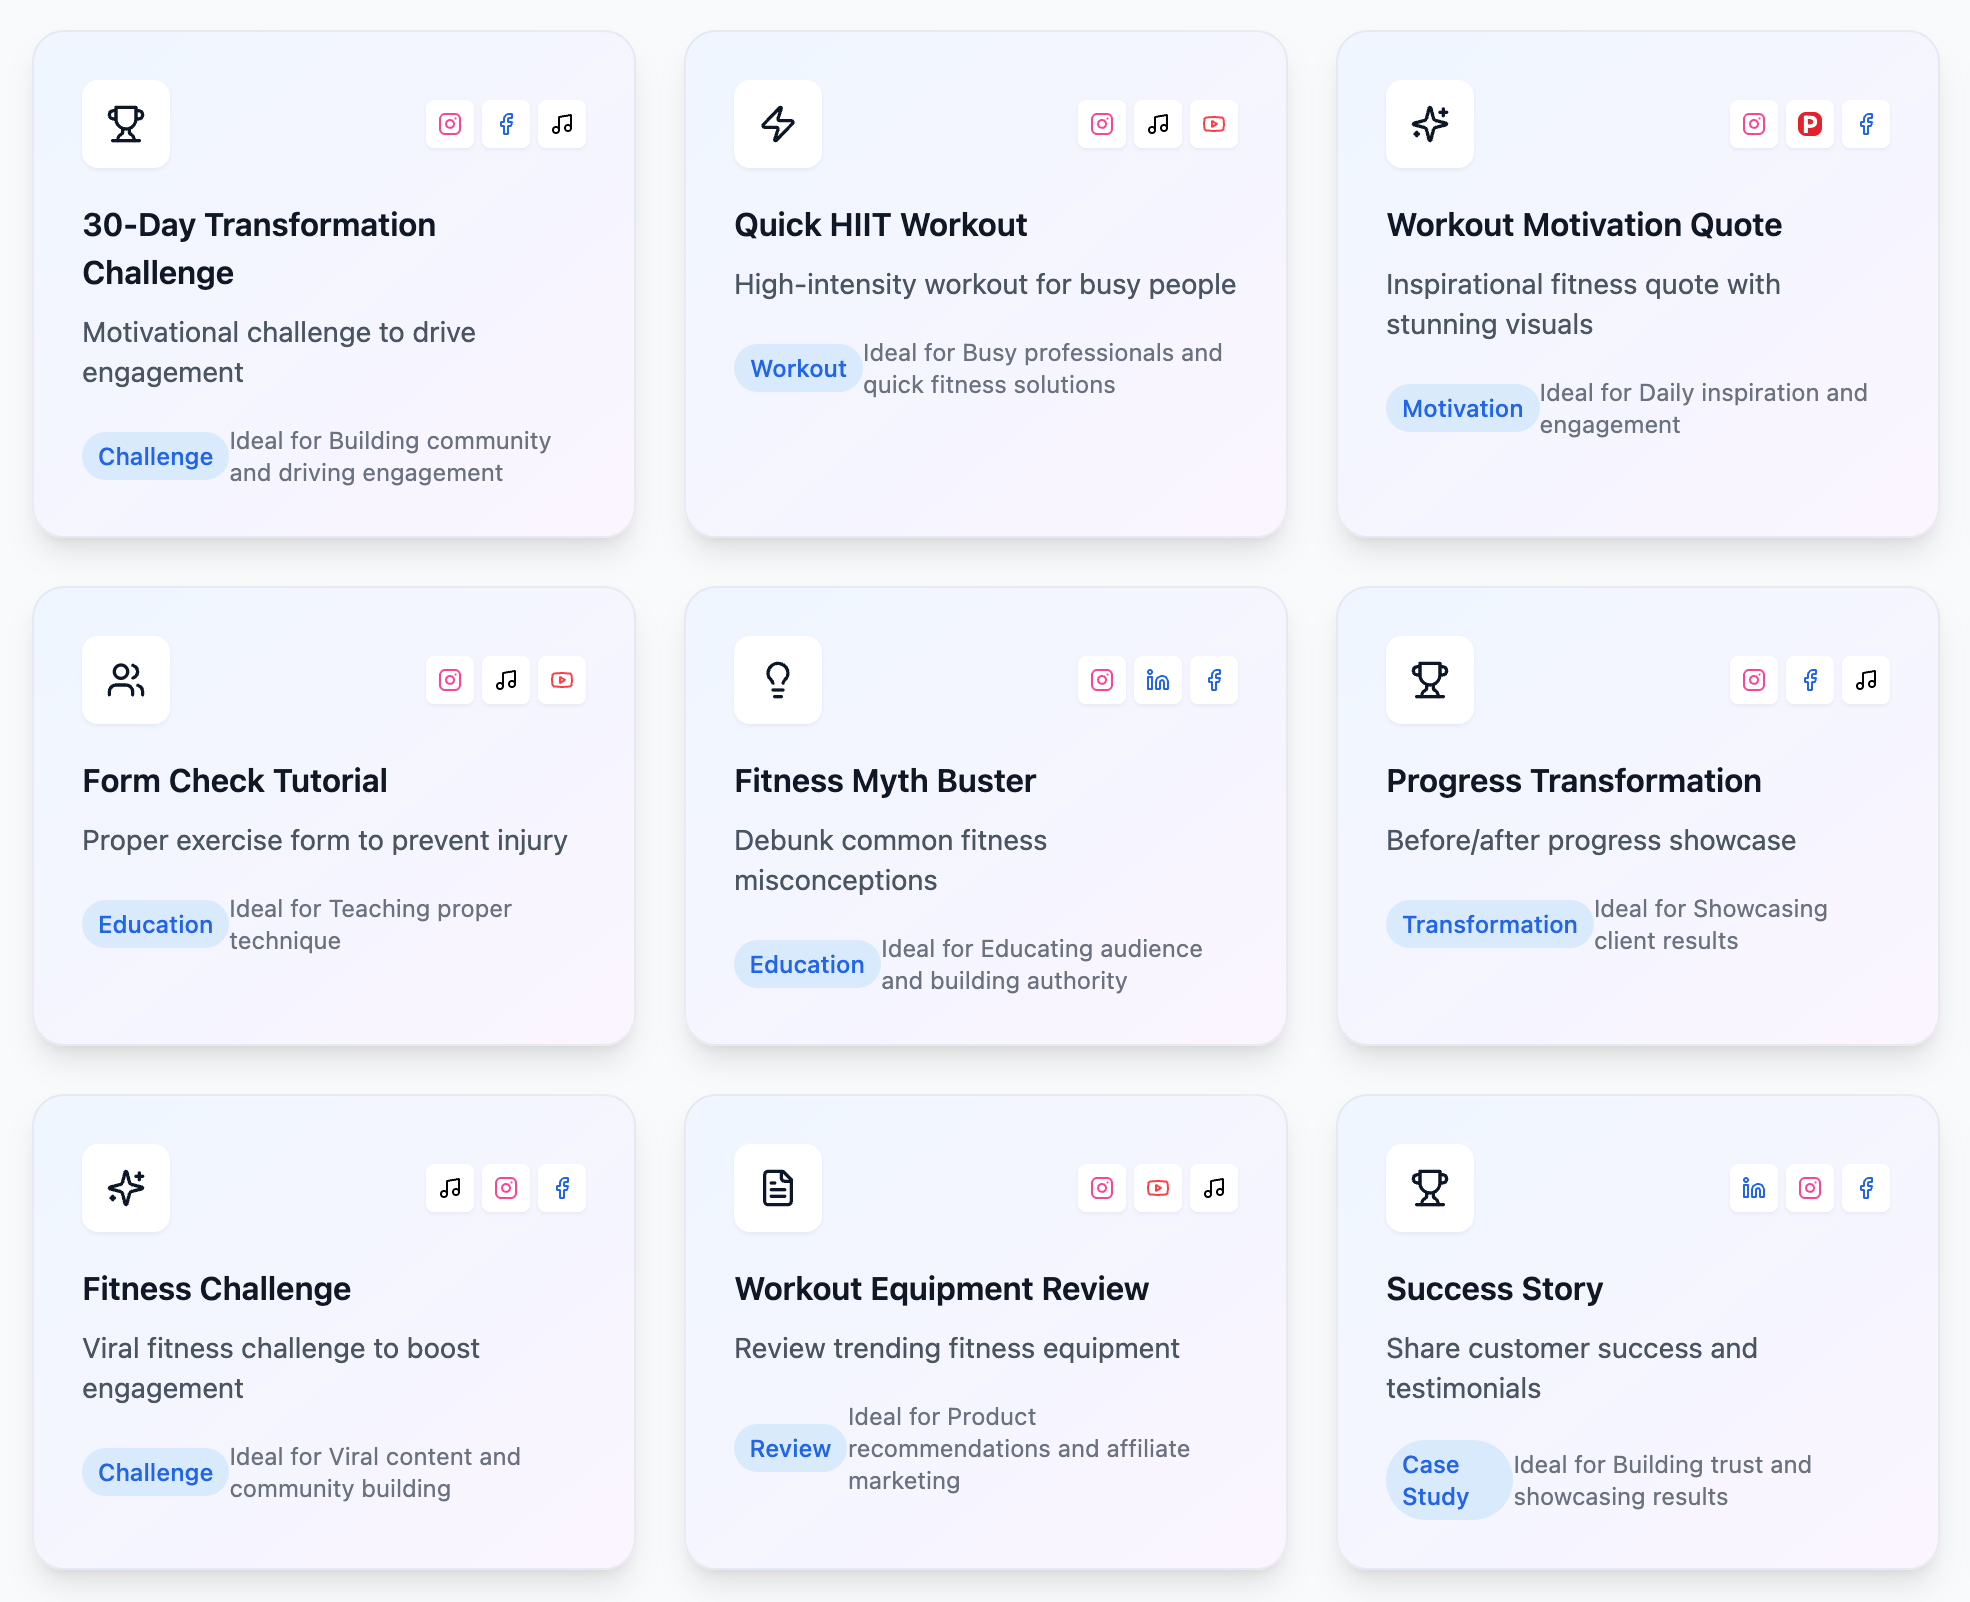Click the Facebook icon on Success Story
The width and height of the screenshot is (1970, 1602).
(x=1865, y=1188)
